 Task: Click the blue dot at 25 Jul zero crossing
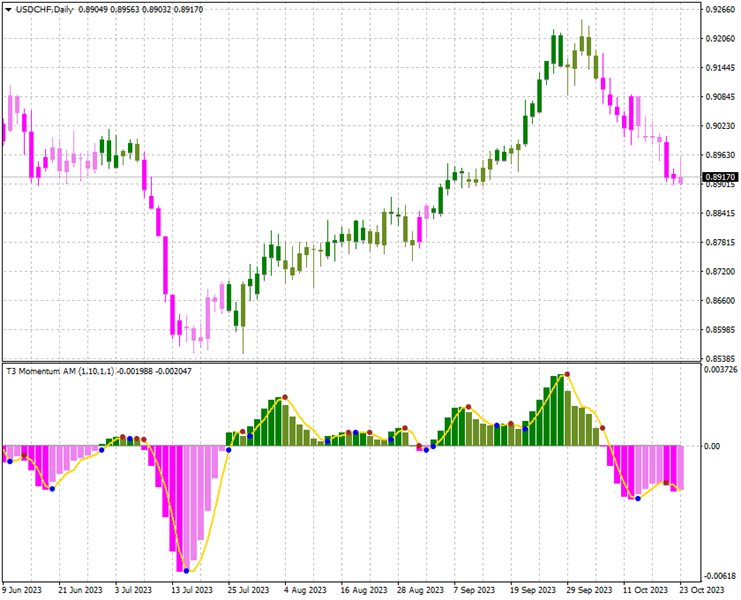tap(228, 450)
